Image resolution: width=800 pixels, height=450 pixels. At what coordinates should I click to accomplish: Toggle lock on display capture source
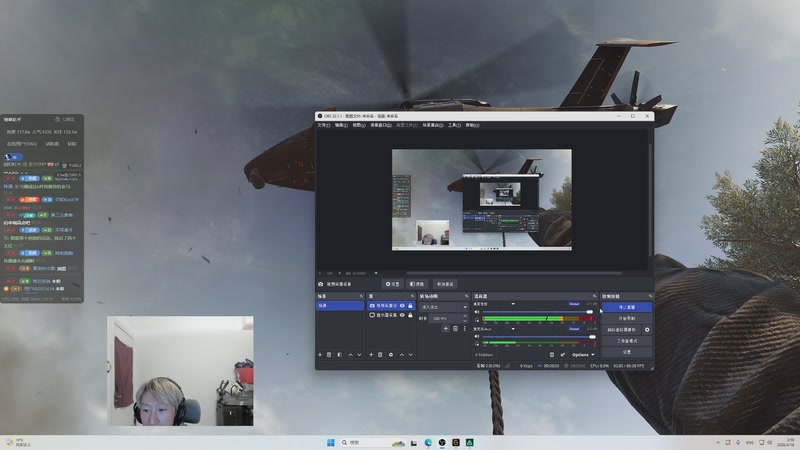410,315
